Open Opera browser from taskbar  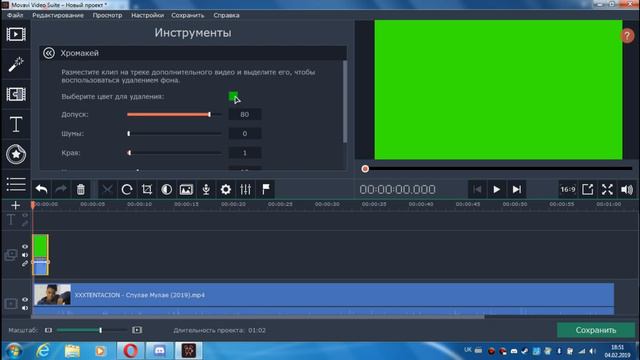130,351
